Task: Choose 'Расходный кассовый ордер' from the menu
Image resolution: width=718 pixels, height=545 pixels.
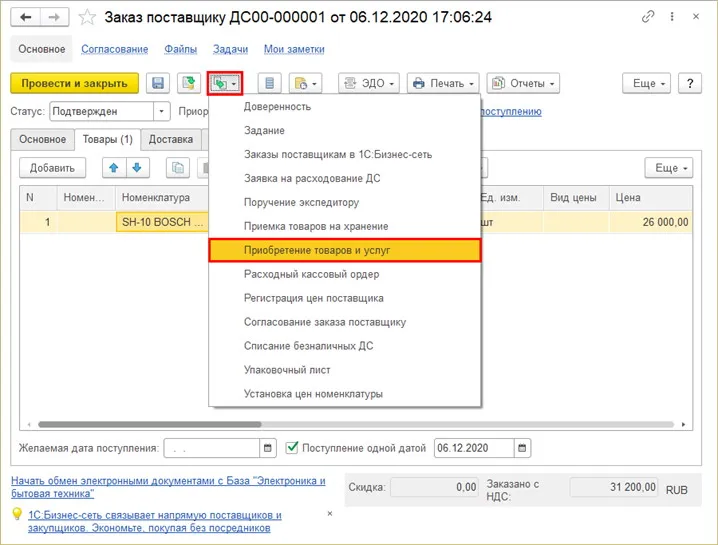Action: click(x=311, y=274)
